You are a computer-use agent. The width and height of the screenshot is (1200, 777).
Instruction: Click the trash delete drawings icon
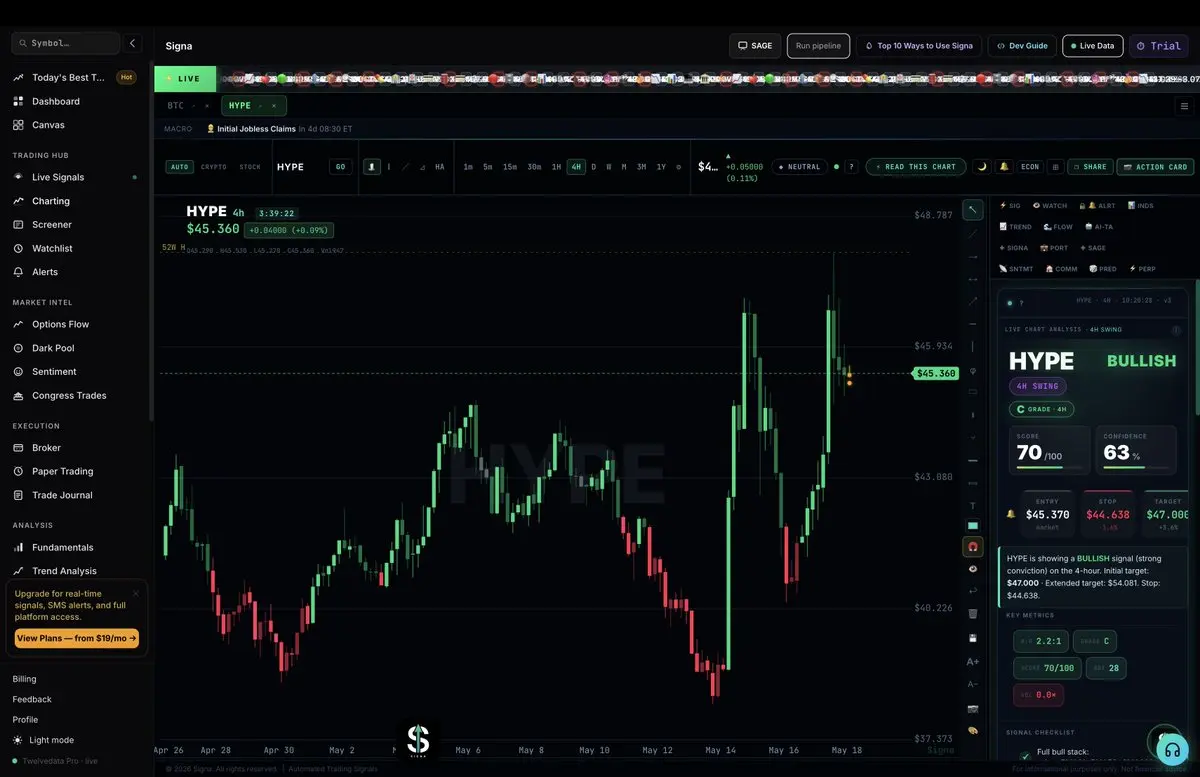pos(973,613)
